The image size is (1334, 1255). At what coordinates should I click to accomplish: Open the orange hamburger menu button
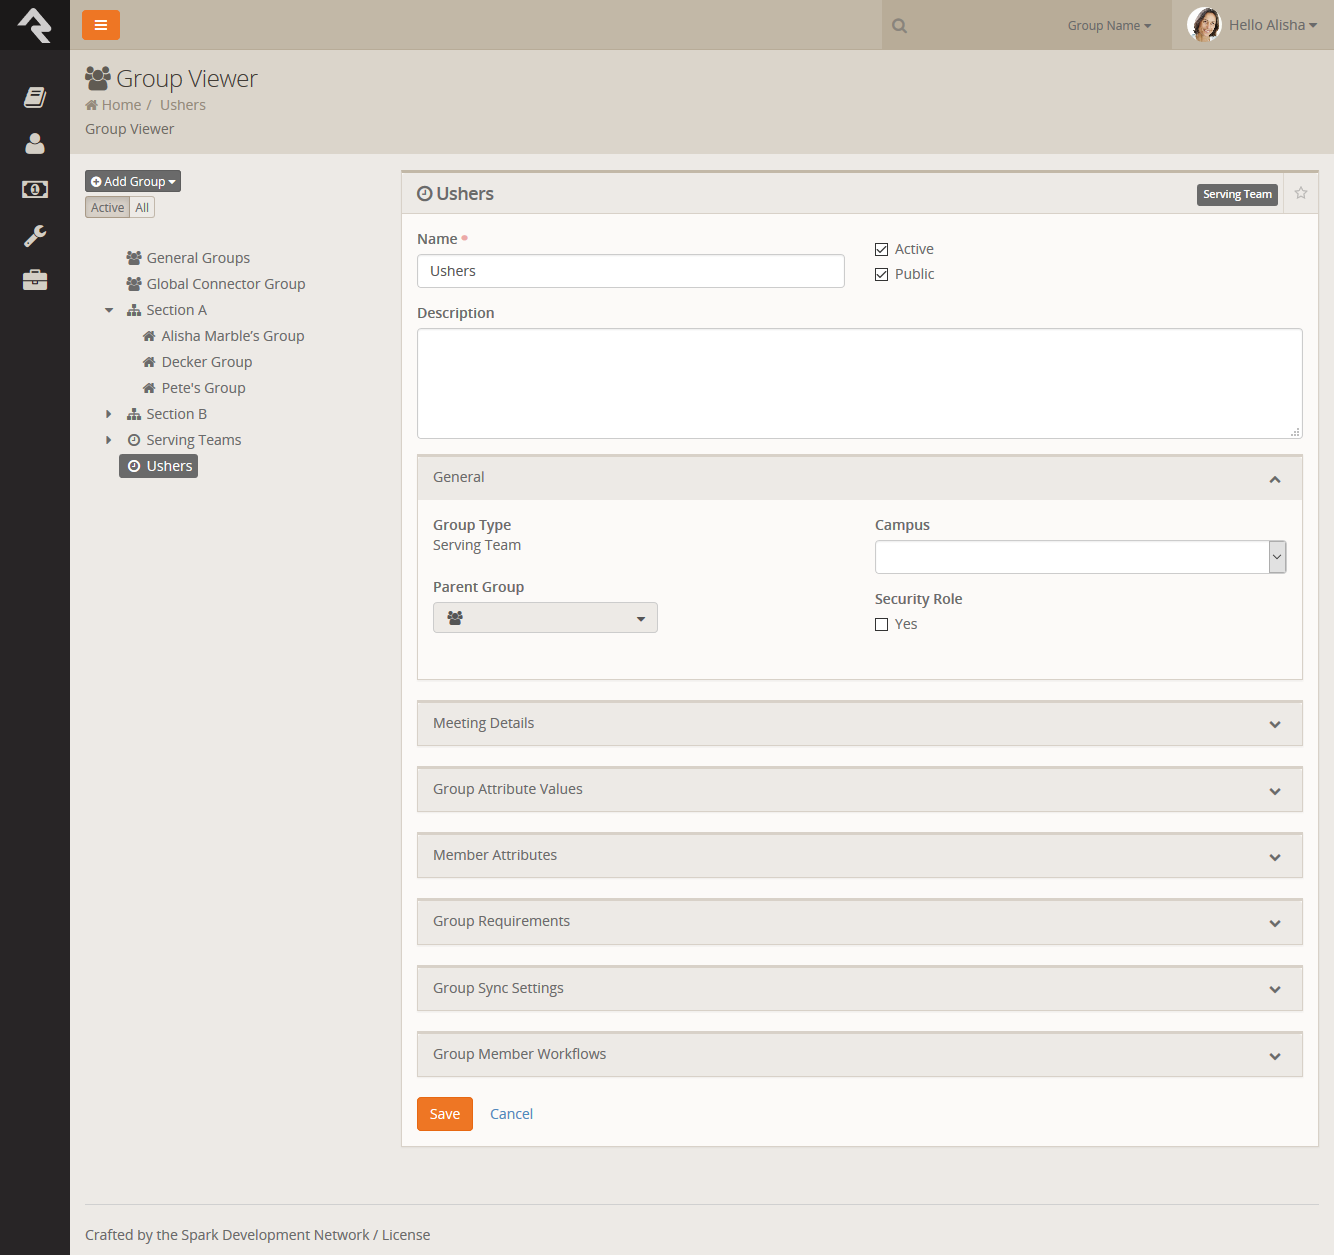(101, 25)
